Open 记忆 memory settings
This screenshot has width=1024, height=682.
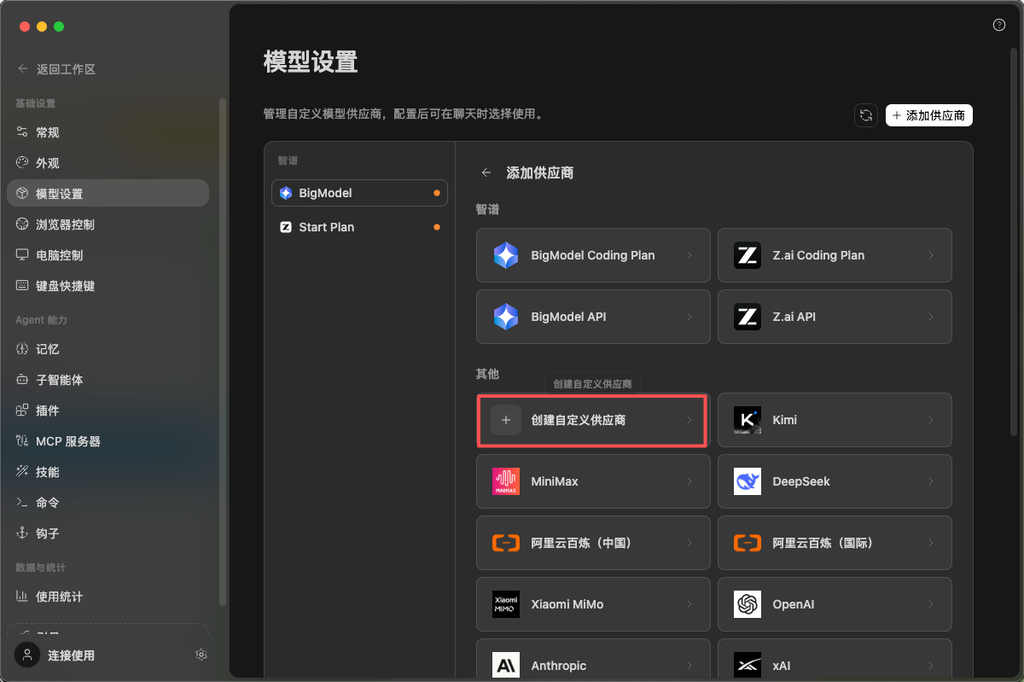[x=108, y=349]
